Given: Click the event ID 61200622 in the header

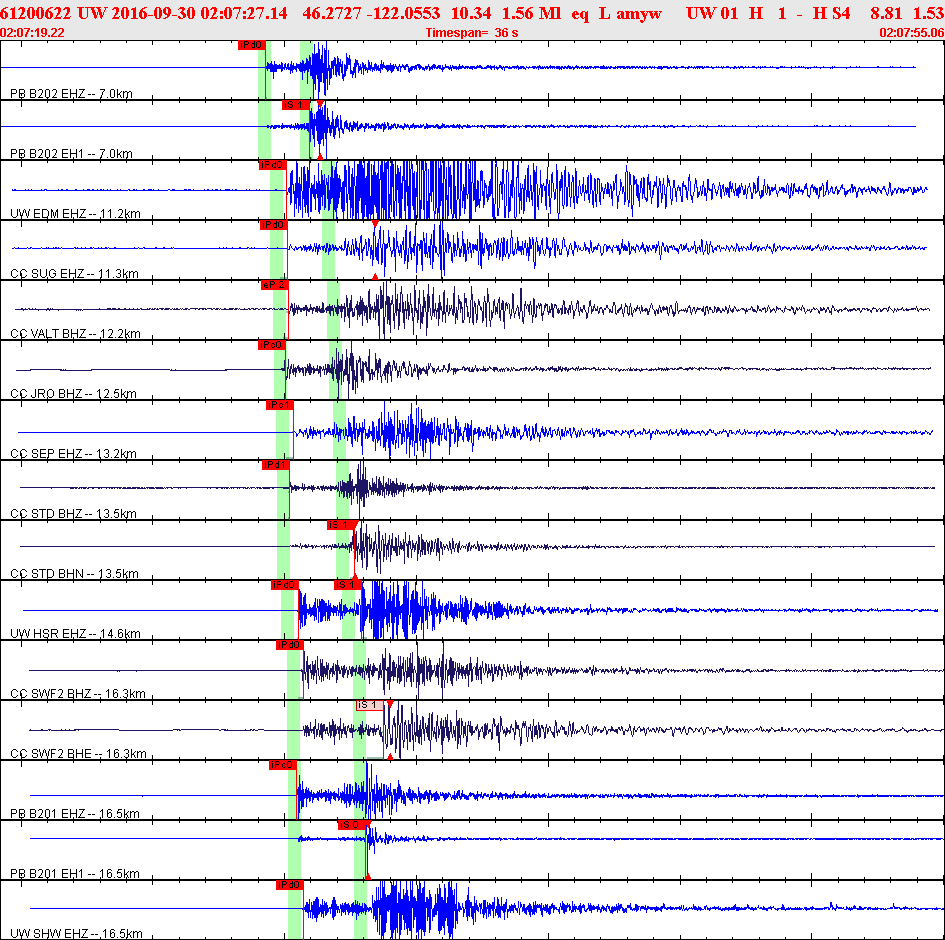Looking at the screenshot, I should [36, 13].
